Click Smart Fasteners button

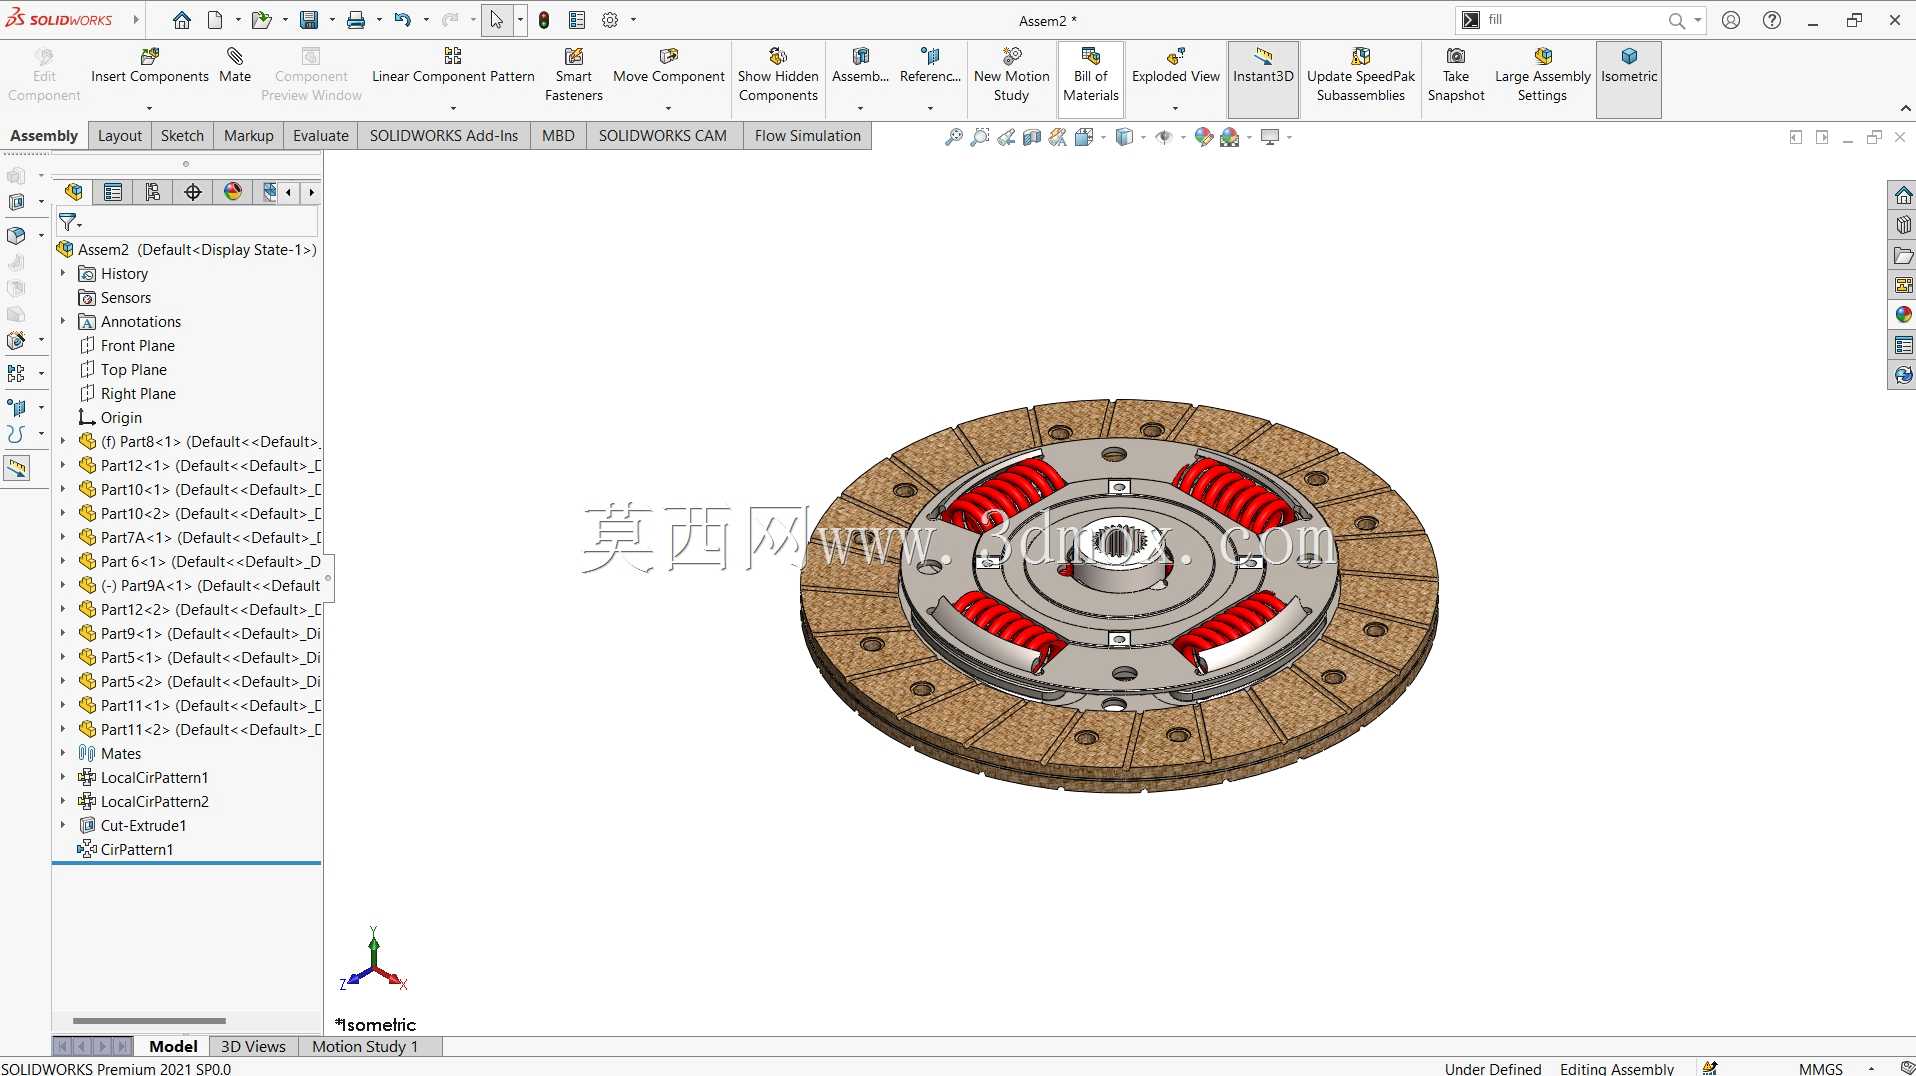tap(574, 75)
